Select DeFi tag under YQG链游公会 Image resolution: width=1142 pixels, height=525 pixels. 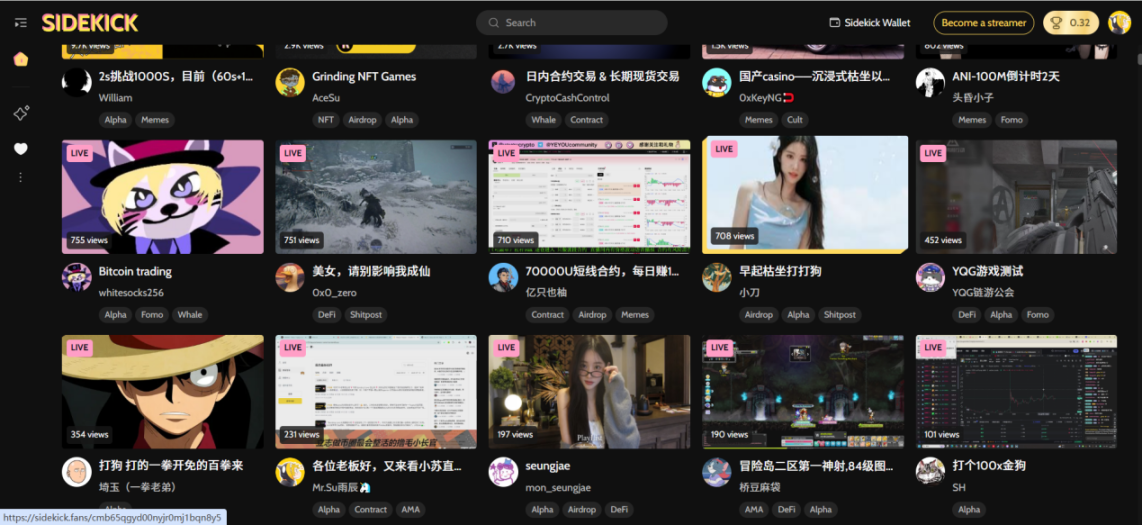pos(966,315)
